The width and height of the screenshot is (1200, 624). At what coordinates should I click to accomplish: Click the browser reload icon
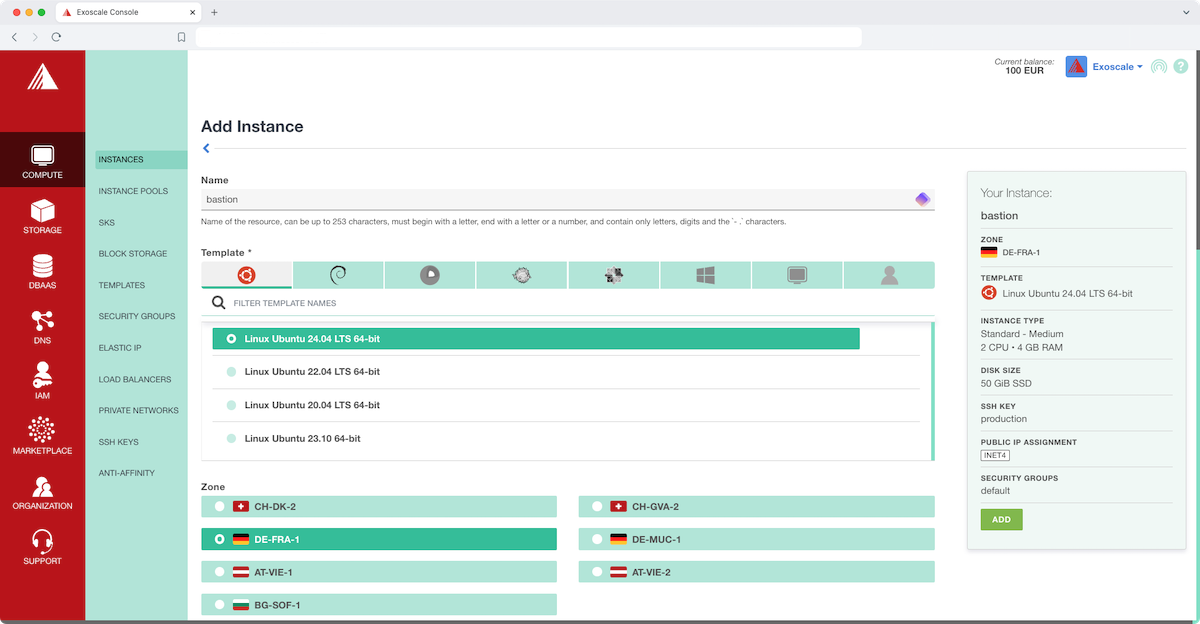56,37
